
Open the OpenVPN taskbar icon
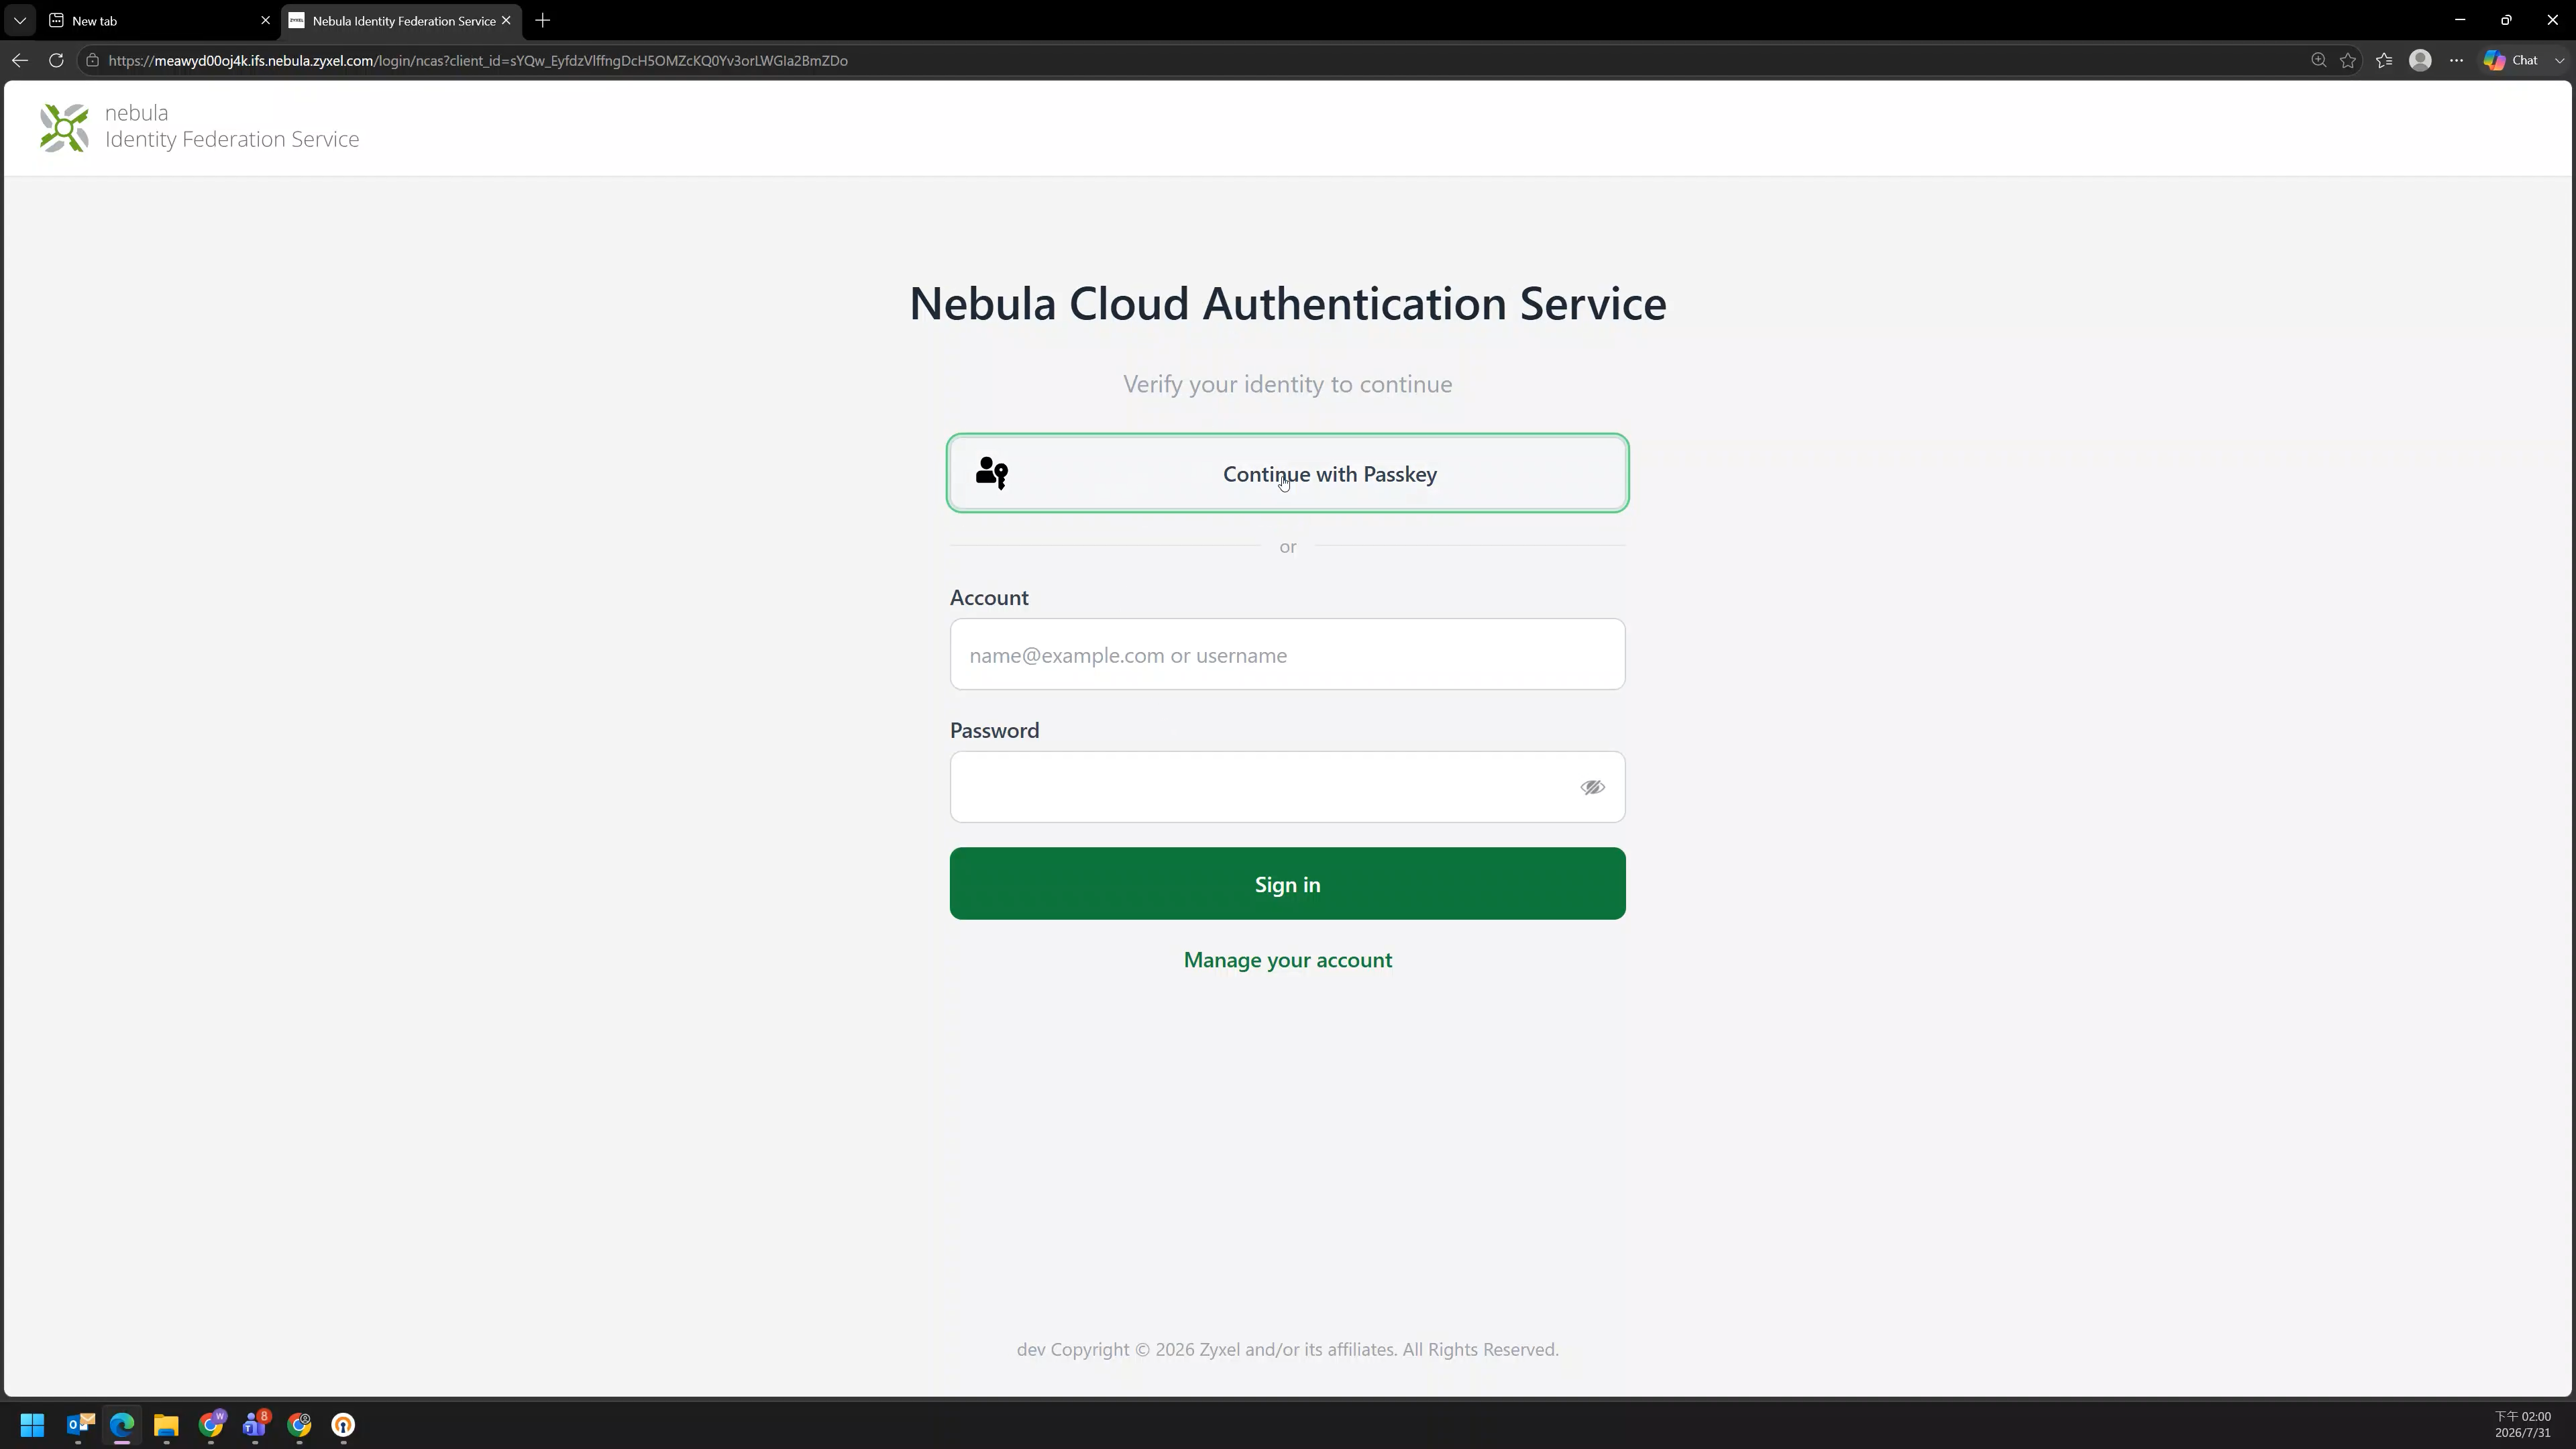pyautogui.click(x=343, y=1425)
